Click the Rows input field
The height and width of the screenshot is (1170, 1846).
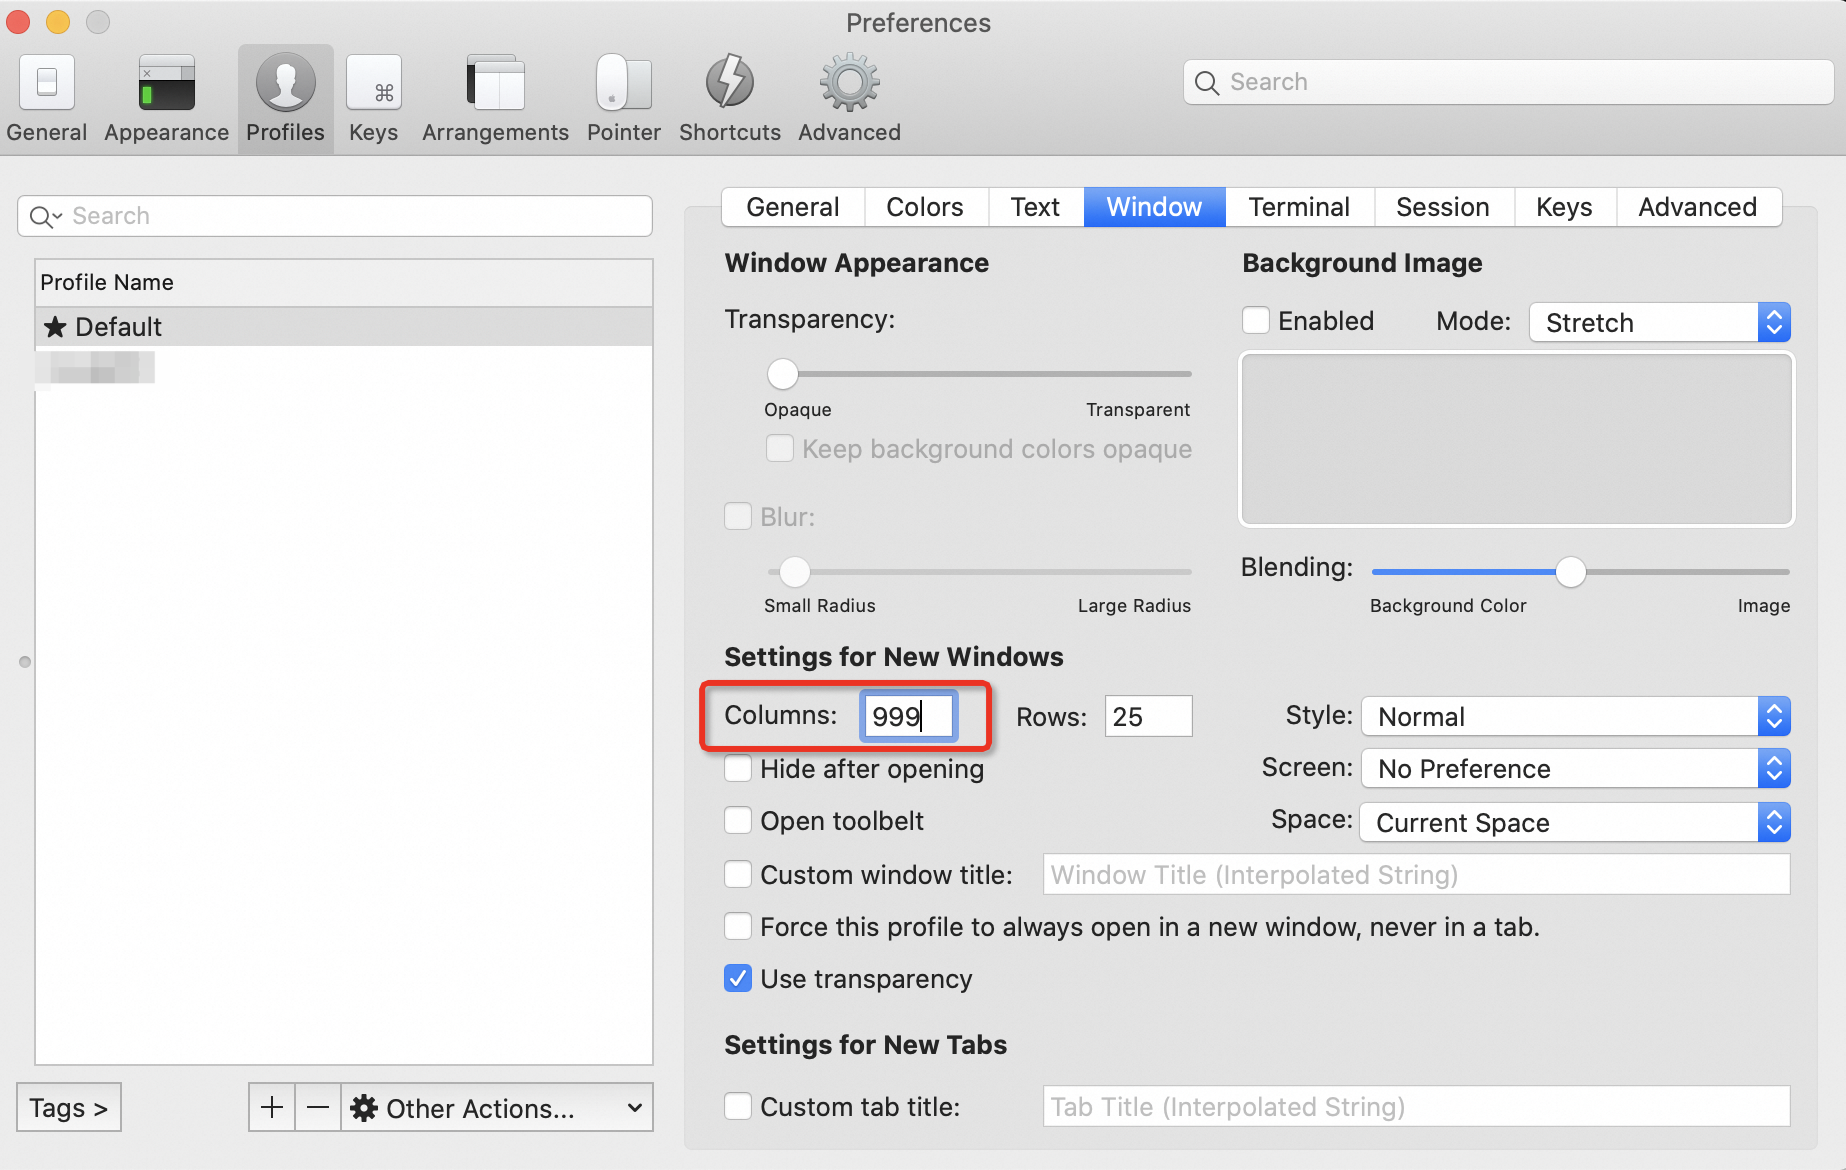pos(1148,716)
